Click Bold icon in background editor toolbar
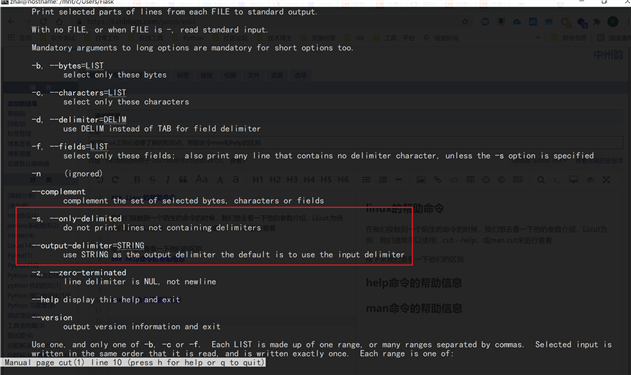 click(x=137, y=180)
